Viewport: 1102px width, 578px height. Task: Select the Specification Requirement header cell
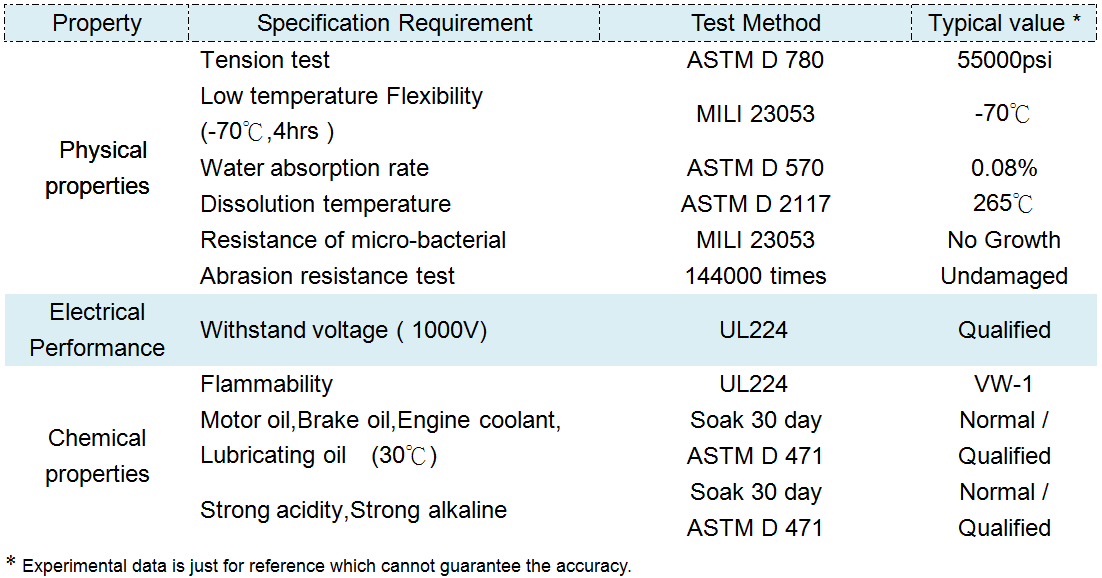395,23
